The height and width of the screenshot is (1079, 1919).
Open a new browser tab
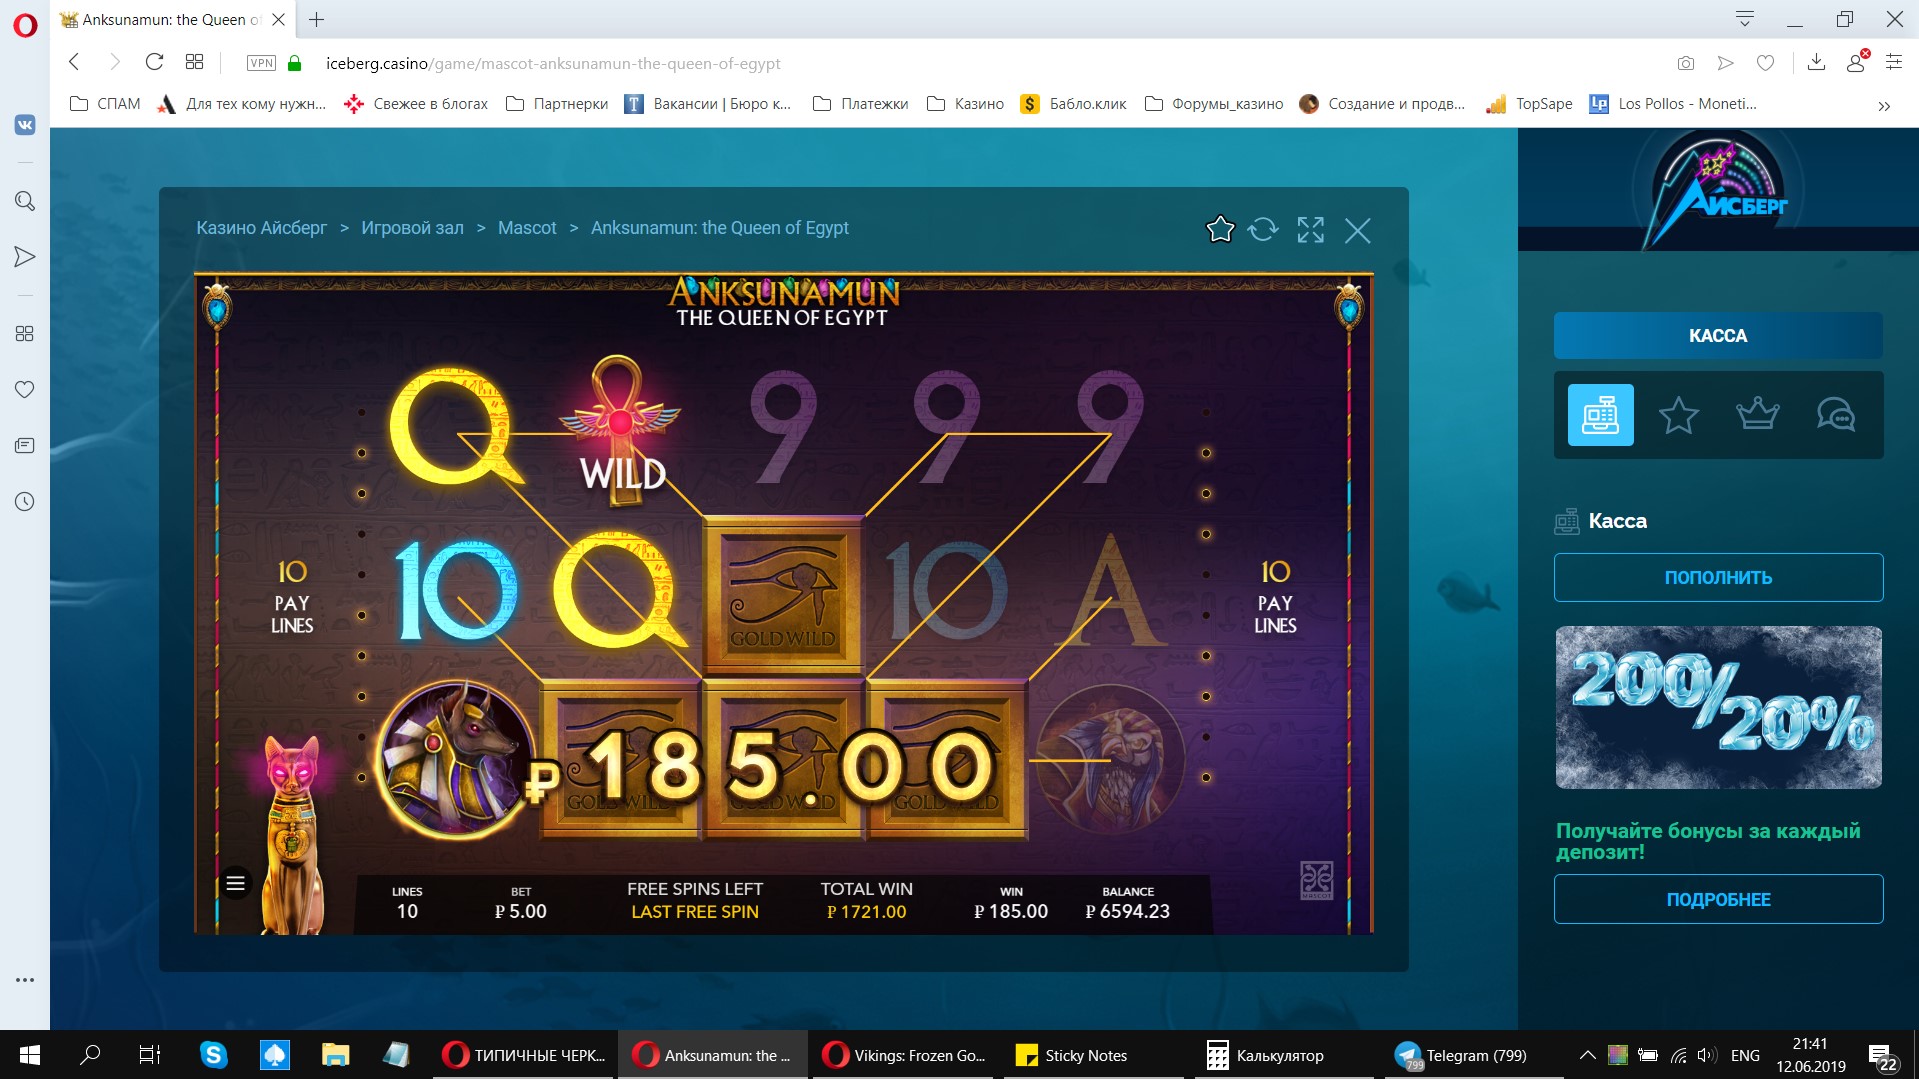(316, 19)
